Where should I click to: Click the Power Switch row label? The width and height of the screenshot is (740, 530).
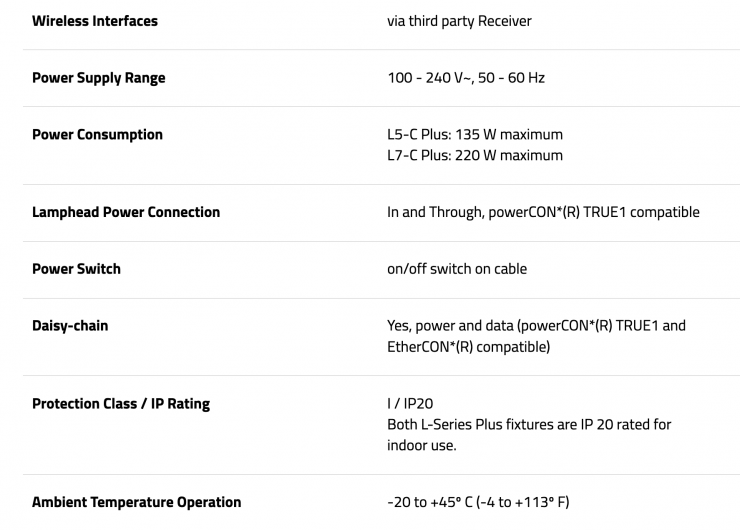76,269
